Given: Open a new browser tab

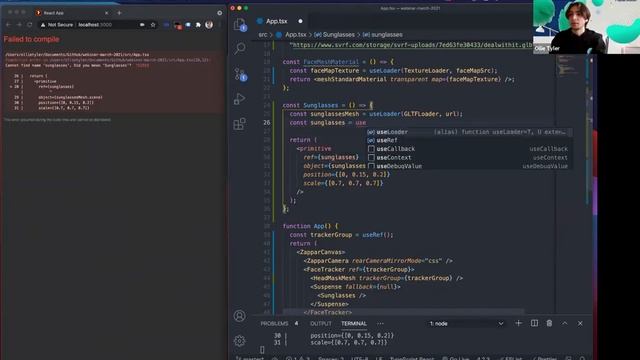Looking at the screenshot, I should pyautogui.click(x=119, y=13).
